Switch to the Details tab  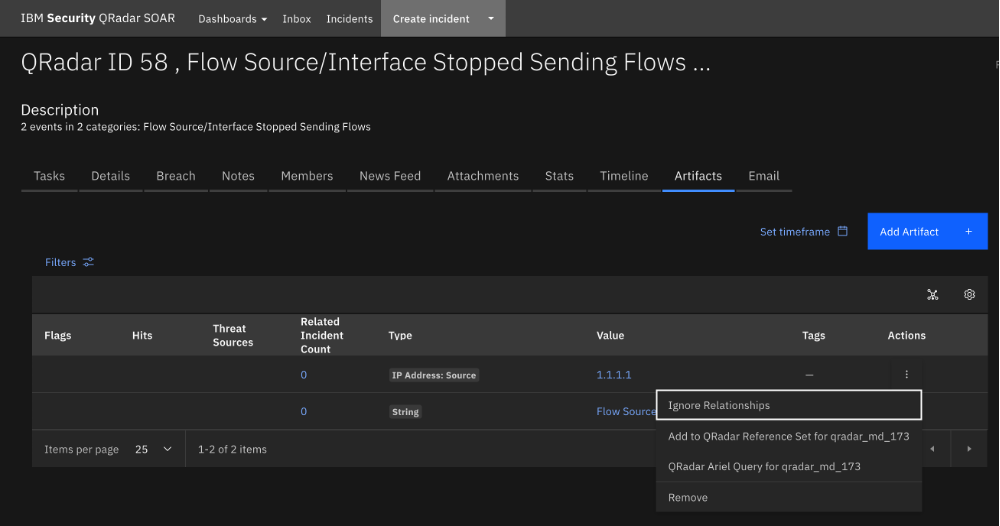tap(110, 176)
